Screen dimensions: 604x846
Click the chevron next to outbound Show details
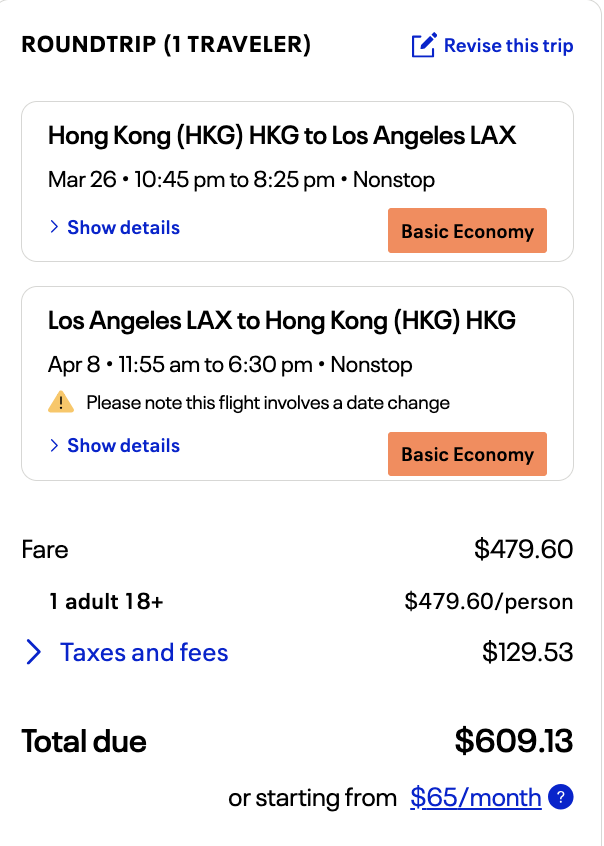[x=54, y=228]
